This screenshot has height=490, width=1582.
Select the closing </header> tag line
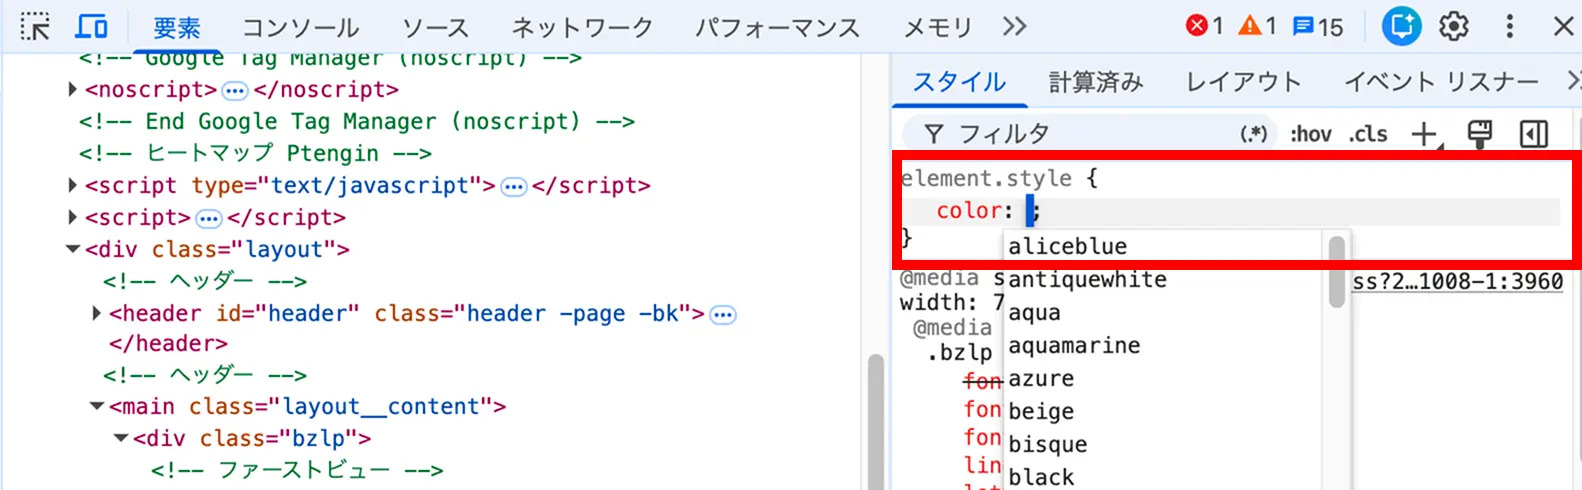tap(168, 344)
